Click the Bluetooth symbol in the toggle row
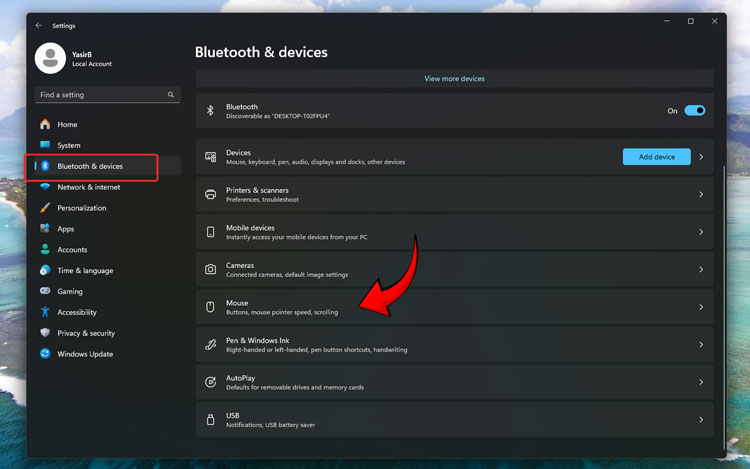Screen dimensions: 750x469 pos(210,110)
